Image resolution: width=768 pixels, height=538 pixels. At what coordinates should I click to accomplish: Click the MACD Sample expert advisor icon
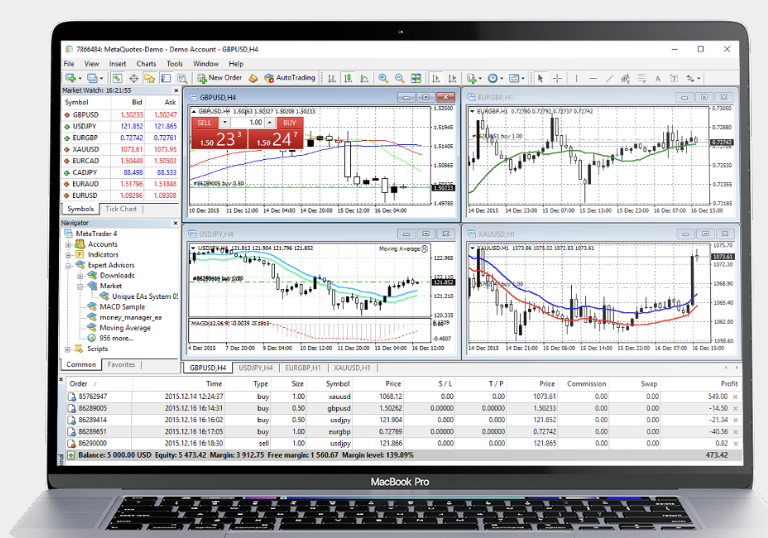[90, 307]
